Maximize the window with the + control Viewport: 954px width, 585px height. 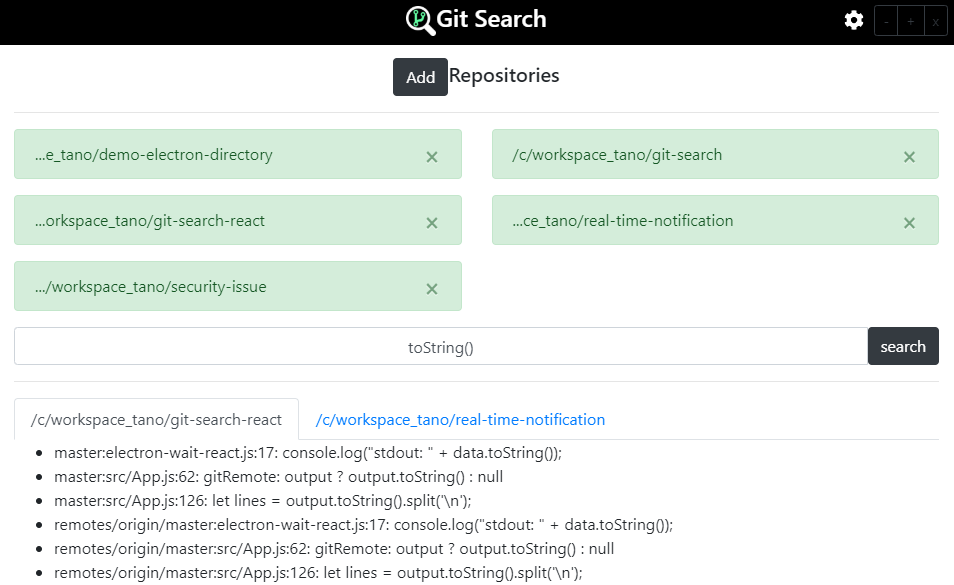click(x=910, y=20)
